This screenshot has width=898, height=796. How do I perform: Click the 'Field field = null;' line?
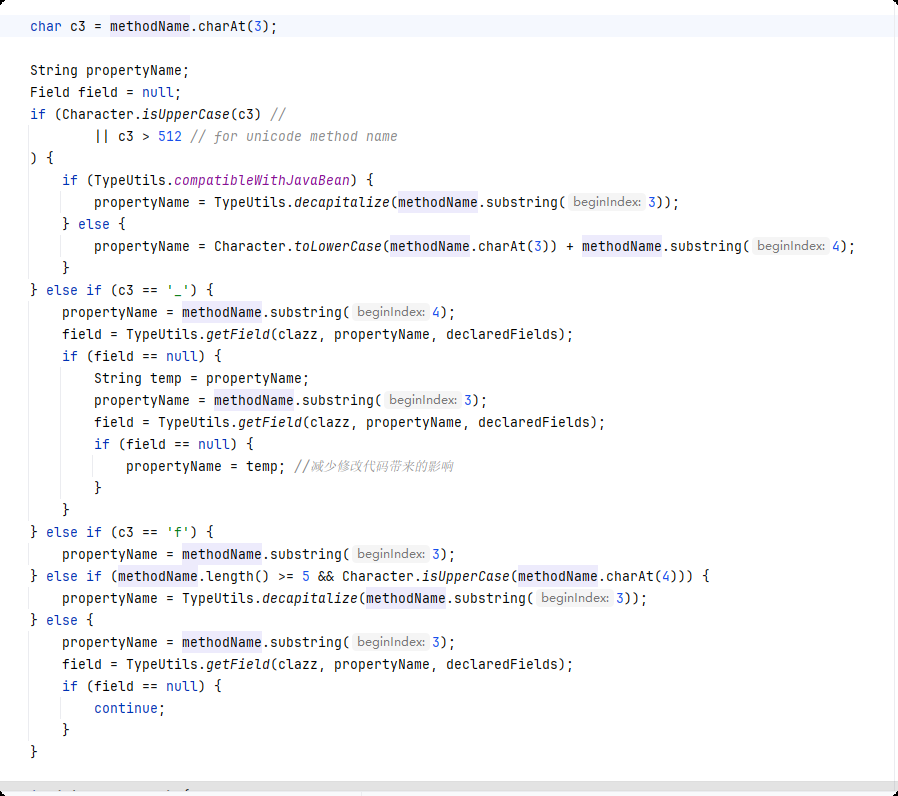(x=105, y=92)
